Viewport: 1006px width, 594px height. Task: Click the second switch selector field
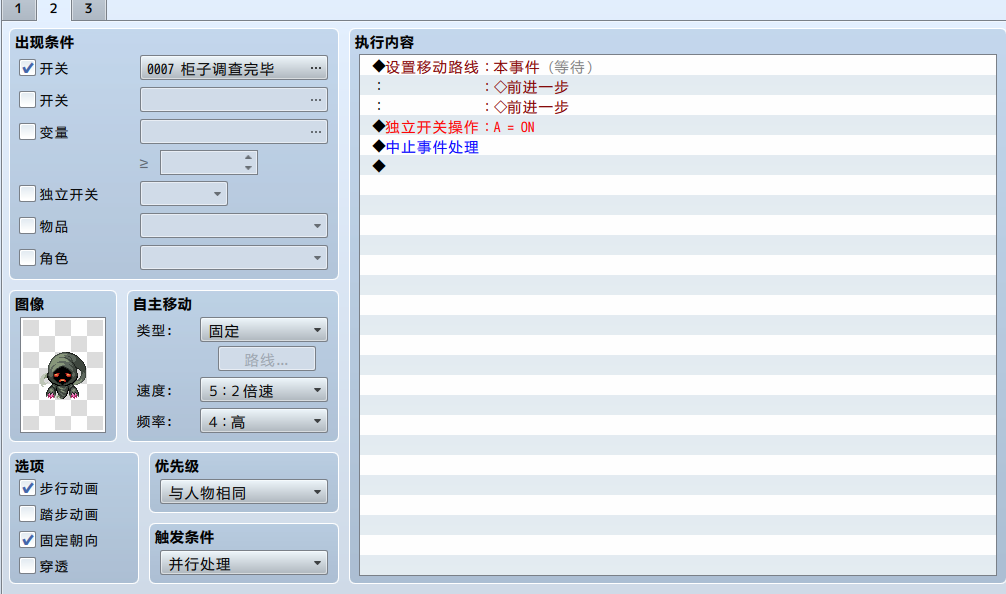pyautogui.click(x=234, y=100)
